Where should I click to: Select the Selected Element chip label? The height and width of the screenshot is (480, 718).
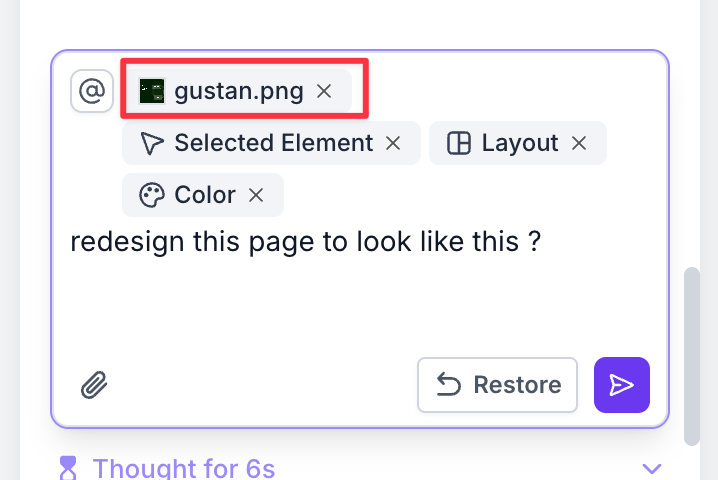(x=273, y=143)
